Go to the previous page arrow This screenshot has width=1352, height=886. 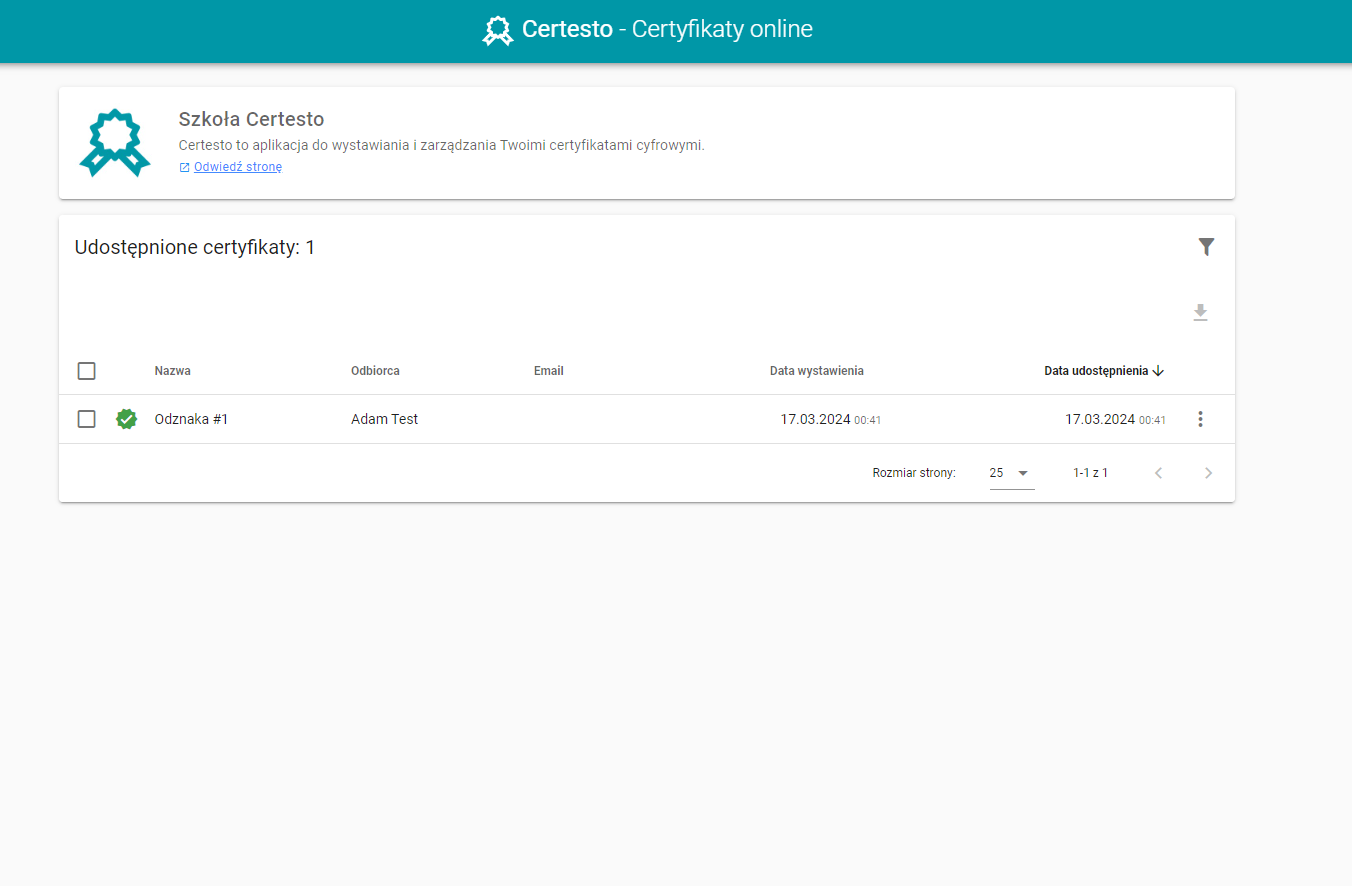point(1159,473)
